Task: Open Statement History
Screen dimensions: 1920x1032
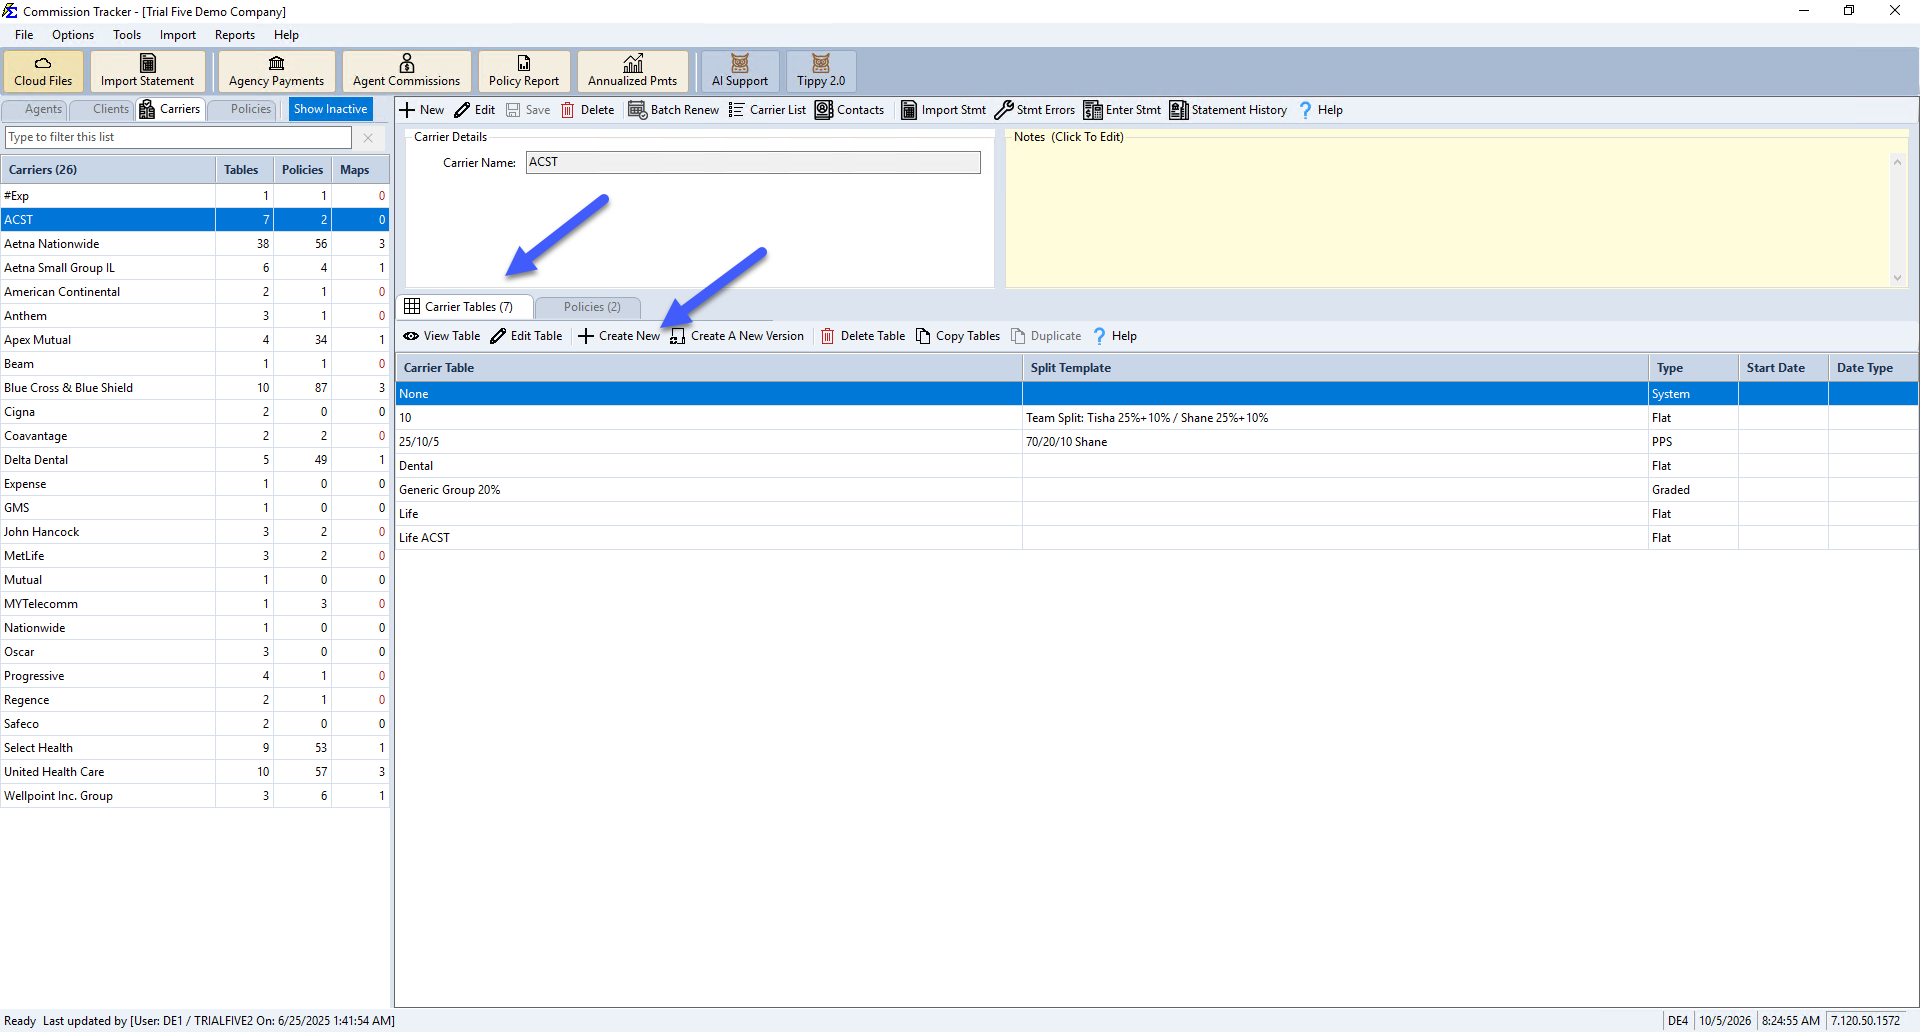Action: click(x=1228, y=110)
